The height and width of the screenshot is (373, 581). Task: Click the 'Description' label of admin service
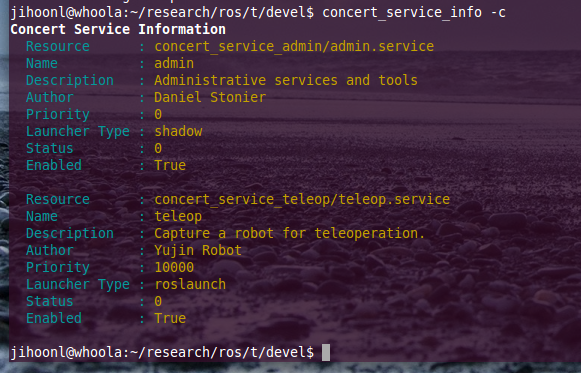[x=70, y=80]
